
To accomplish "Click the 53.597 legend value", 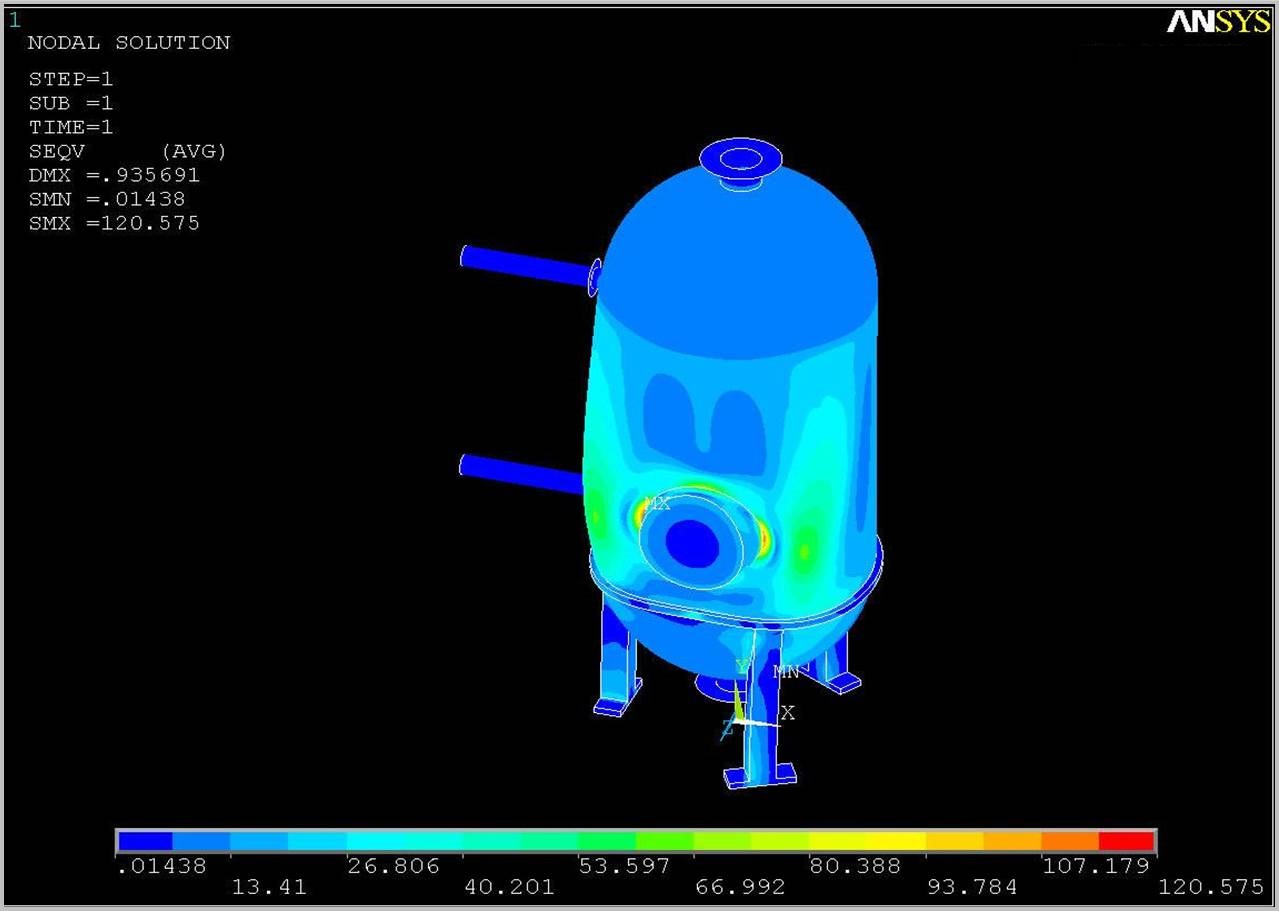I will [624, 866].
